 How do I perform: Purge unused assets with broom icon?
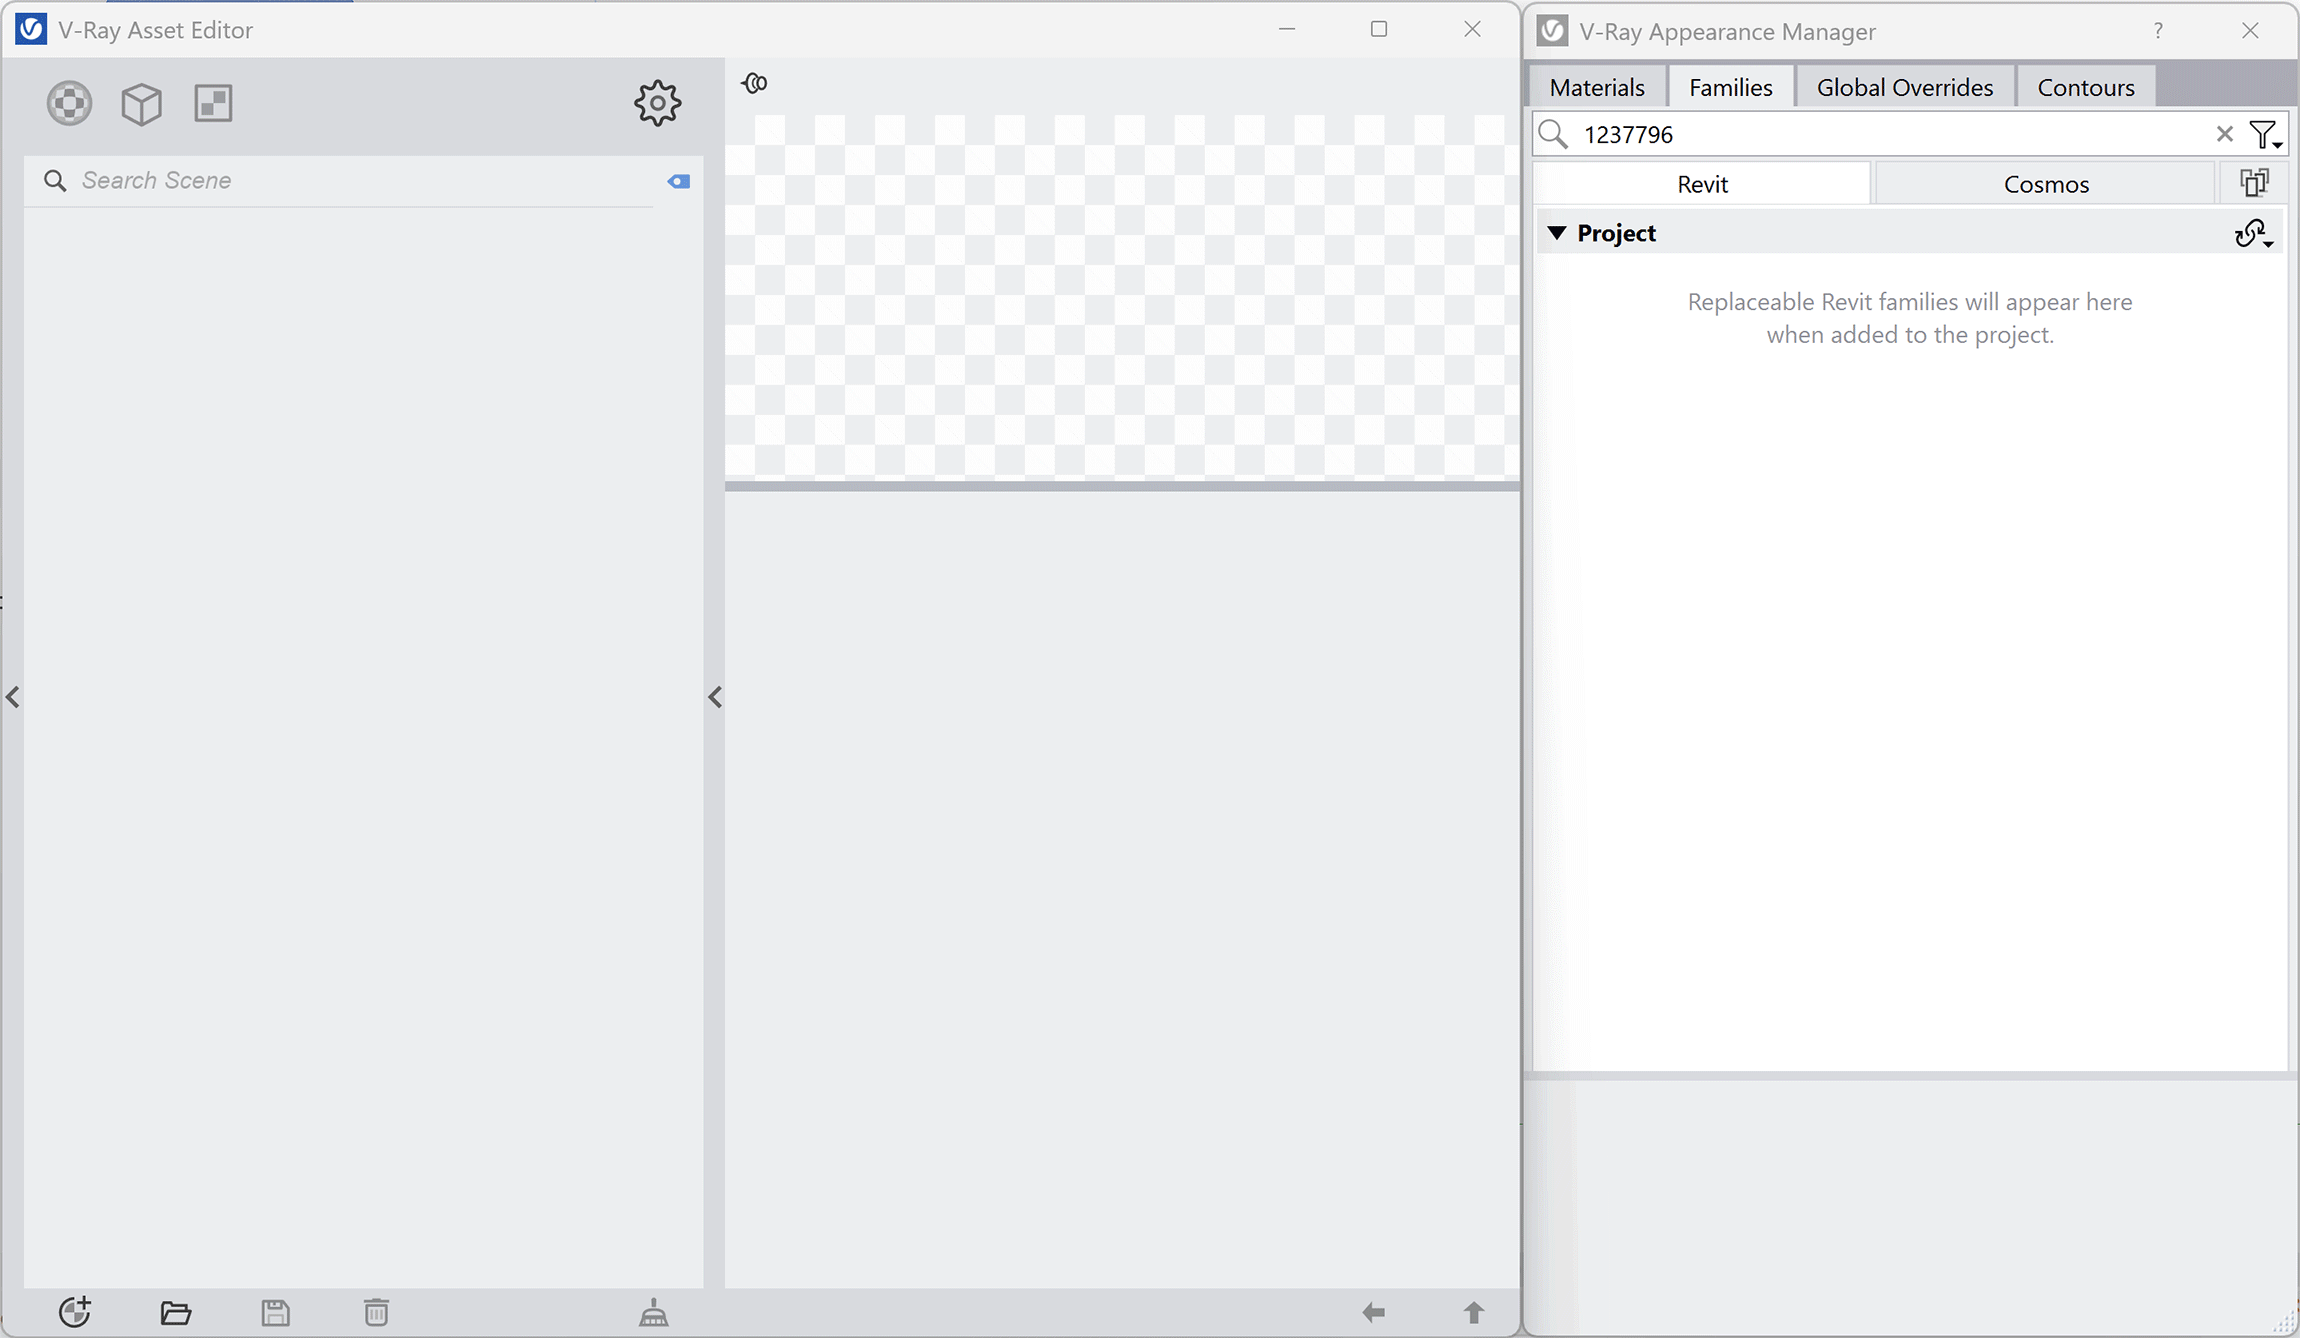[654, 1313]
